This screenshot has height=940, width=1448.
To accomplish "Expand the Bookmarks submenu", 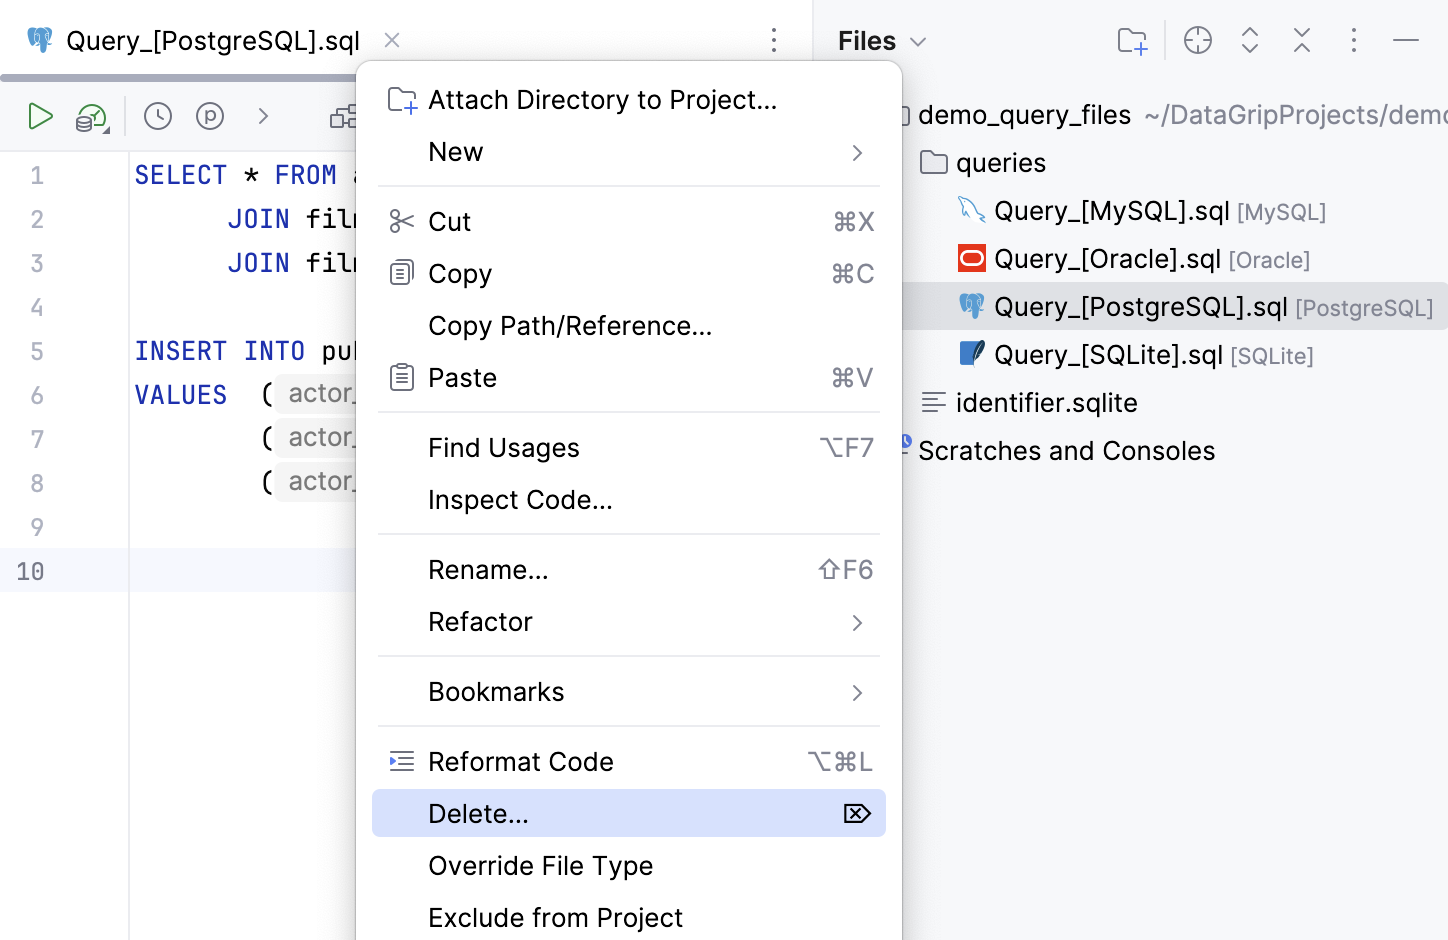I will pyautogui.click(x=857, y=692).
